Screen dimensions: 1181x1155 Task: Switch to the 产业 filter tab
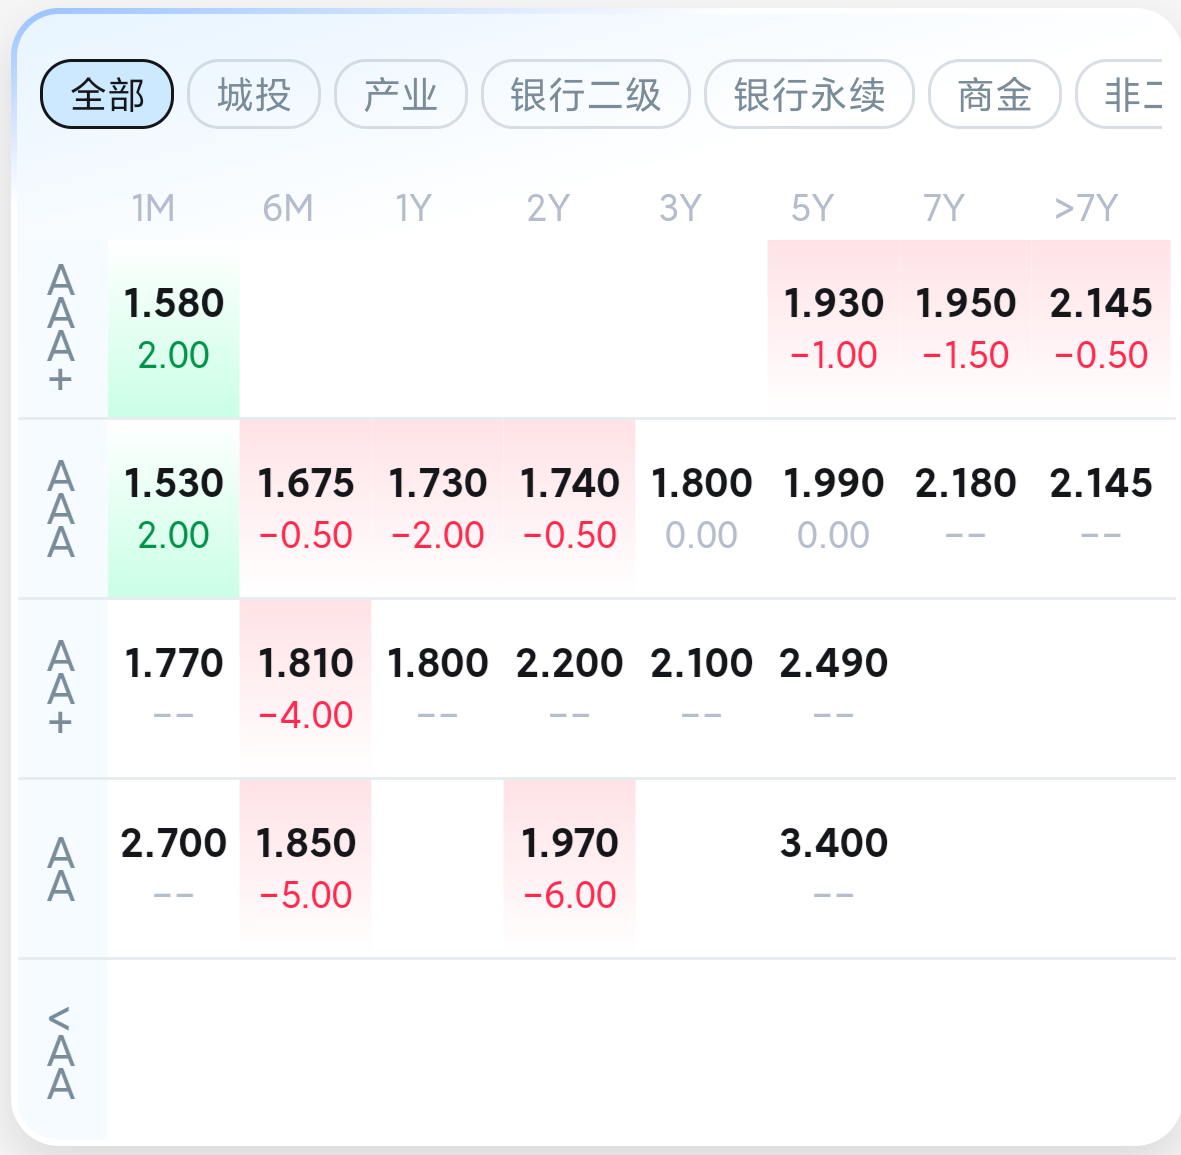(401, 95)
